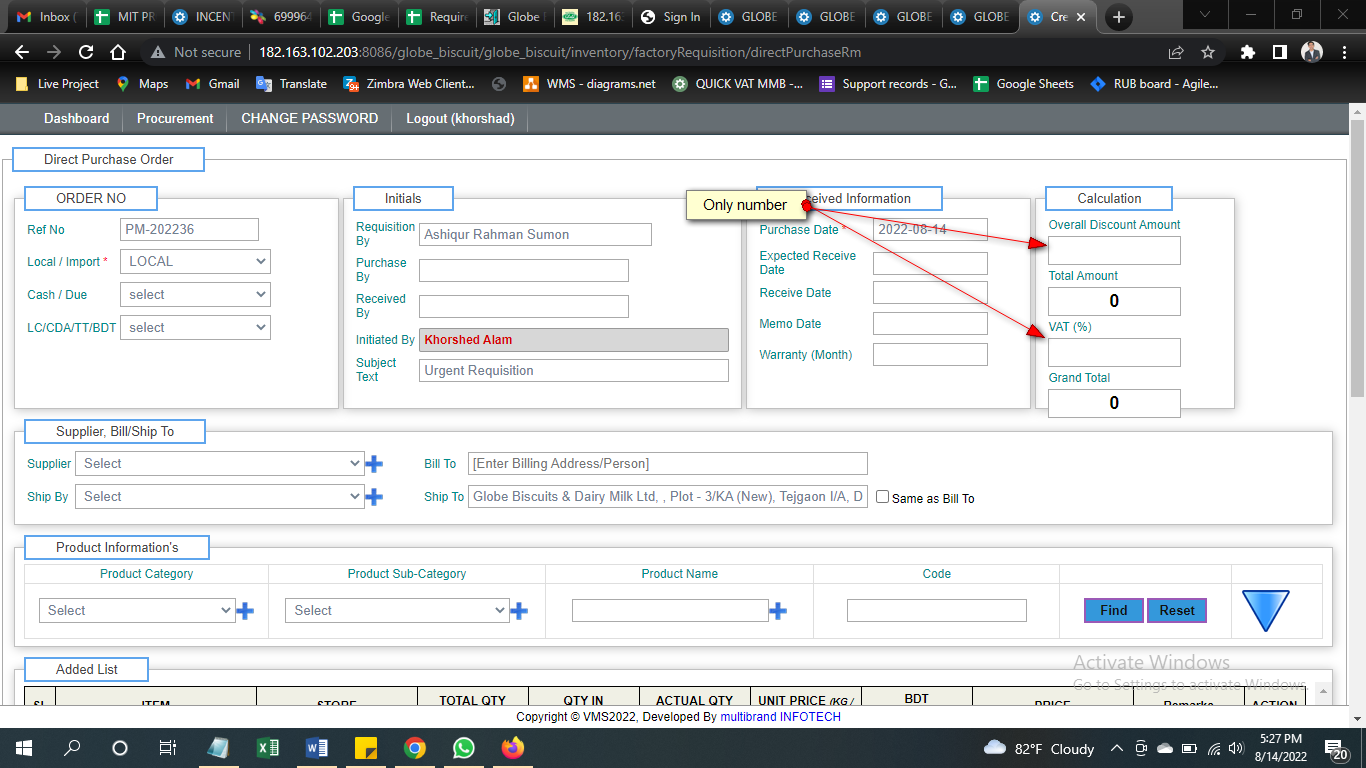Screen dimensions: 1366x768
Task: Open the taskbar clock showing 5:27 PM
Action: 1280,748
